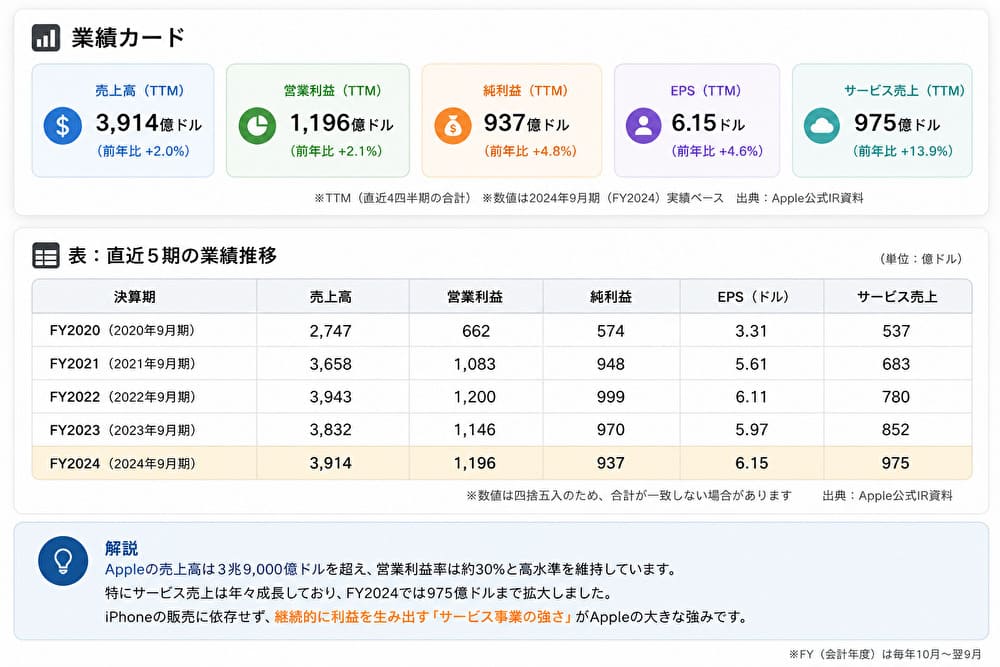Select the FY2020 (2020年9月期) row label

(122, 330)
